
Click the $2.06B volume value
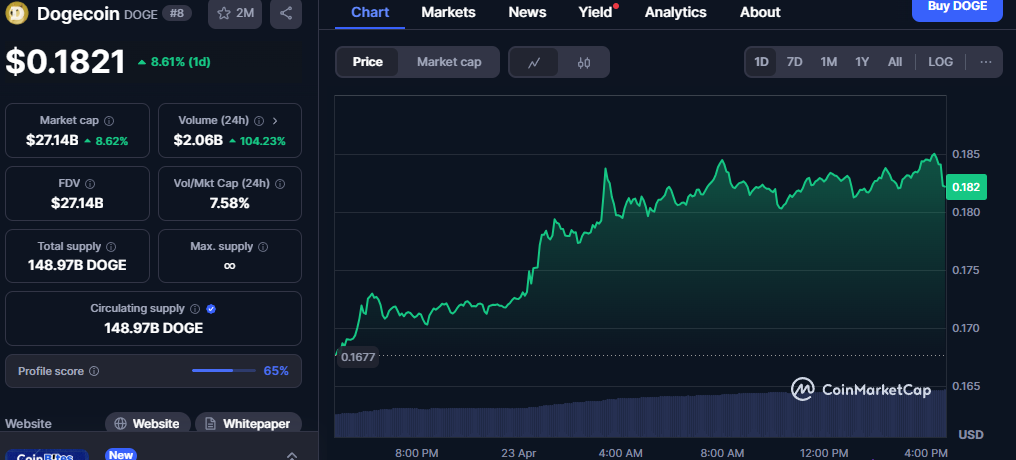tap(198, 141)
